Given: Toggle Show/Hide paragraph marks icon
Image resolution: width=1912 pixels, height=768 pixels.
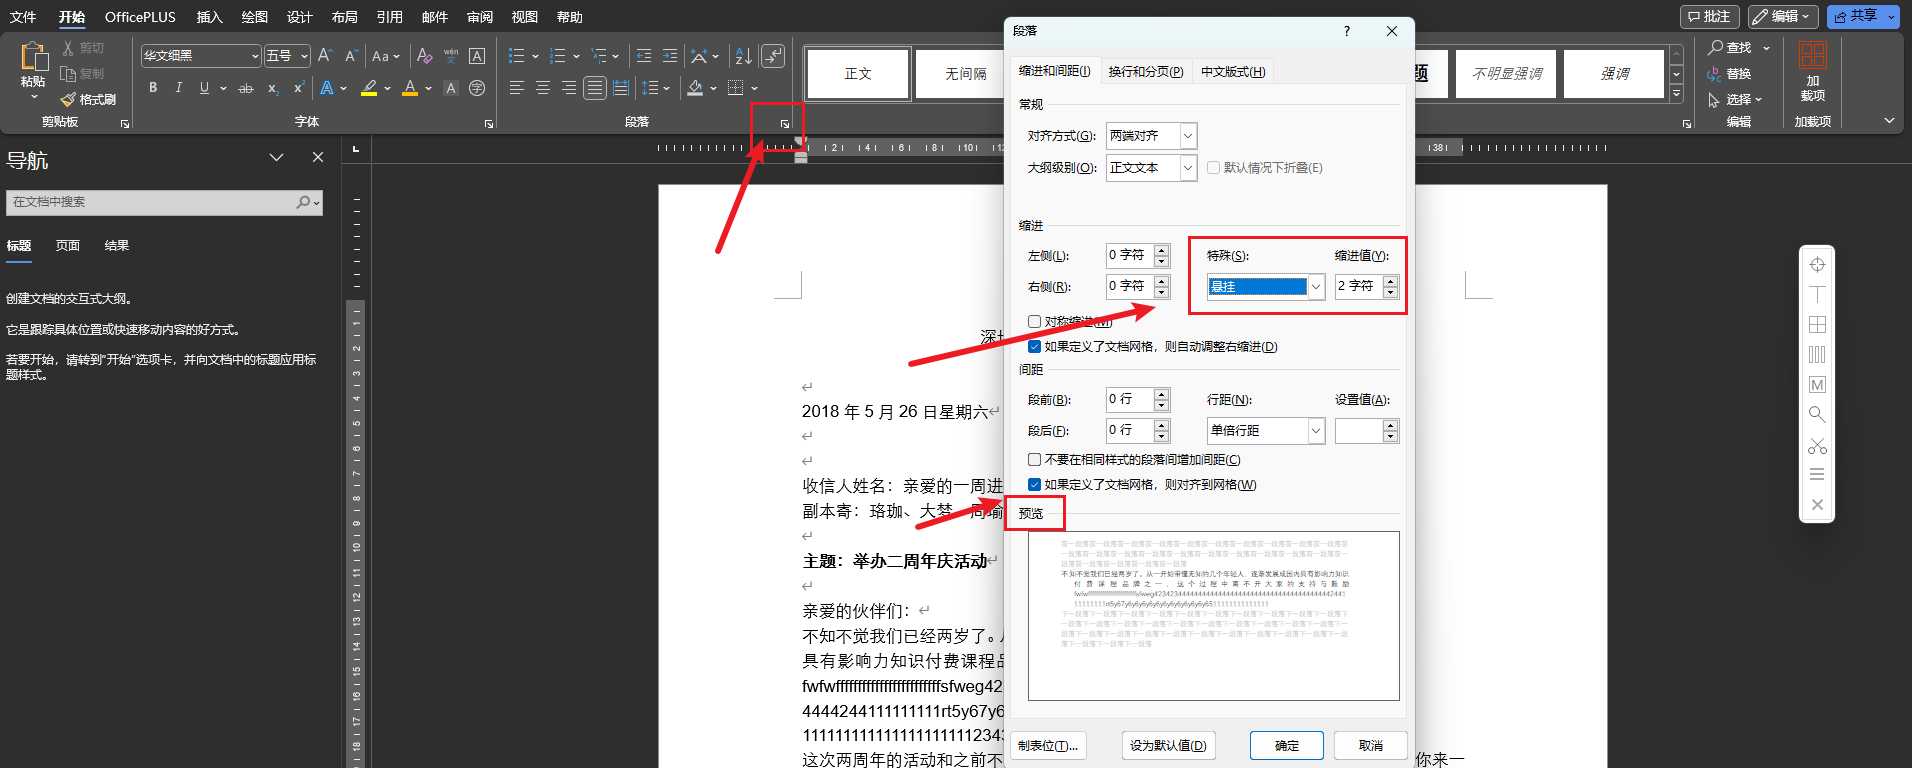Looking at the screenshot, I should [772, 56].
